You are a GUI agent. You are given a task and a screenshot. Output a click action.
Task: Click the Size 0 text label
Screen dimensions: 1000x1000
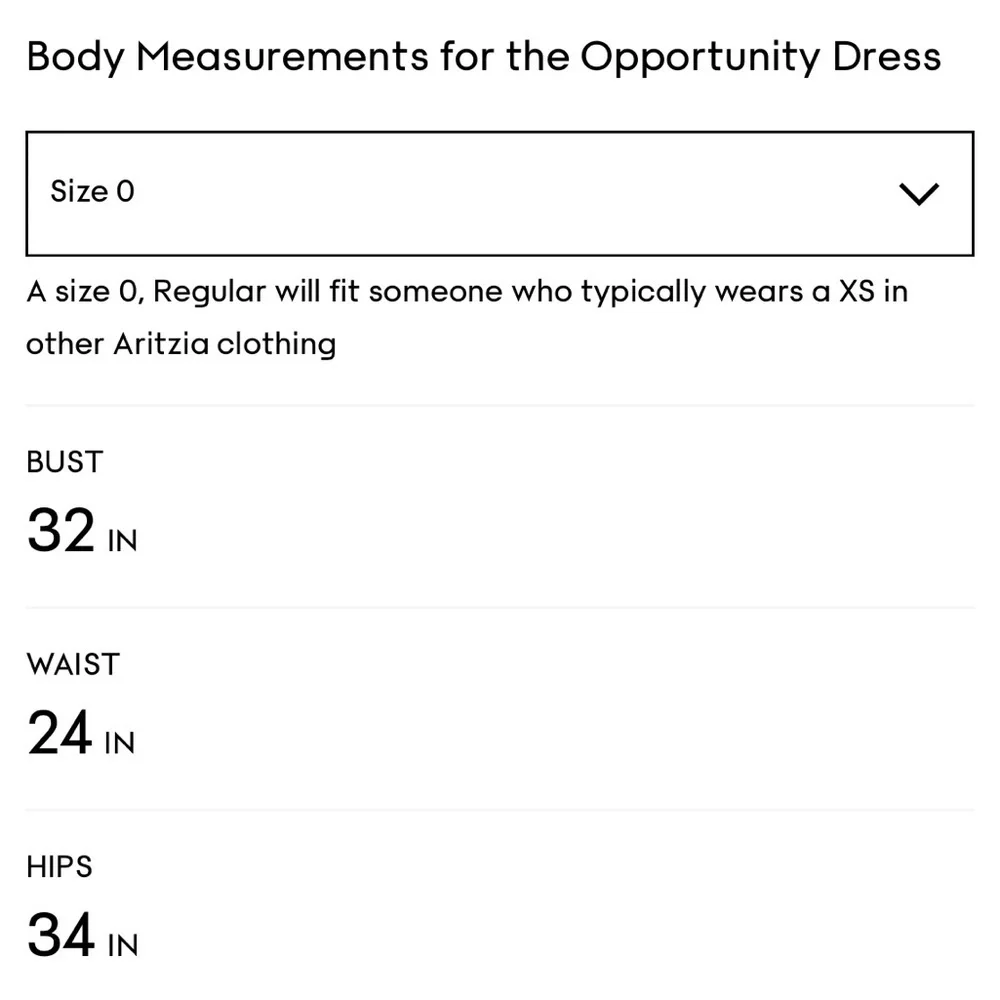tap(92, 191)
